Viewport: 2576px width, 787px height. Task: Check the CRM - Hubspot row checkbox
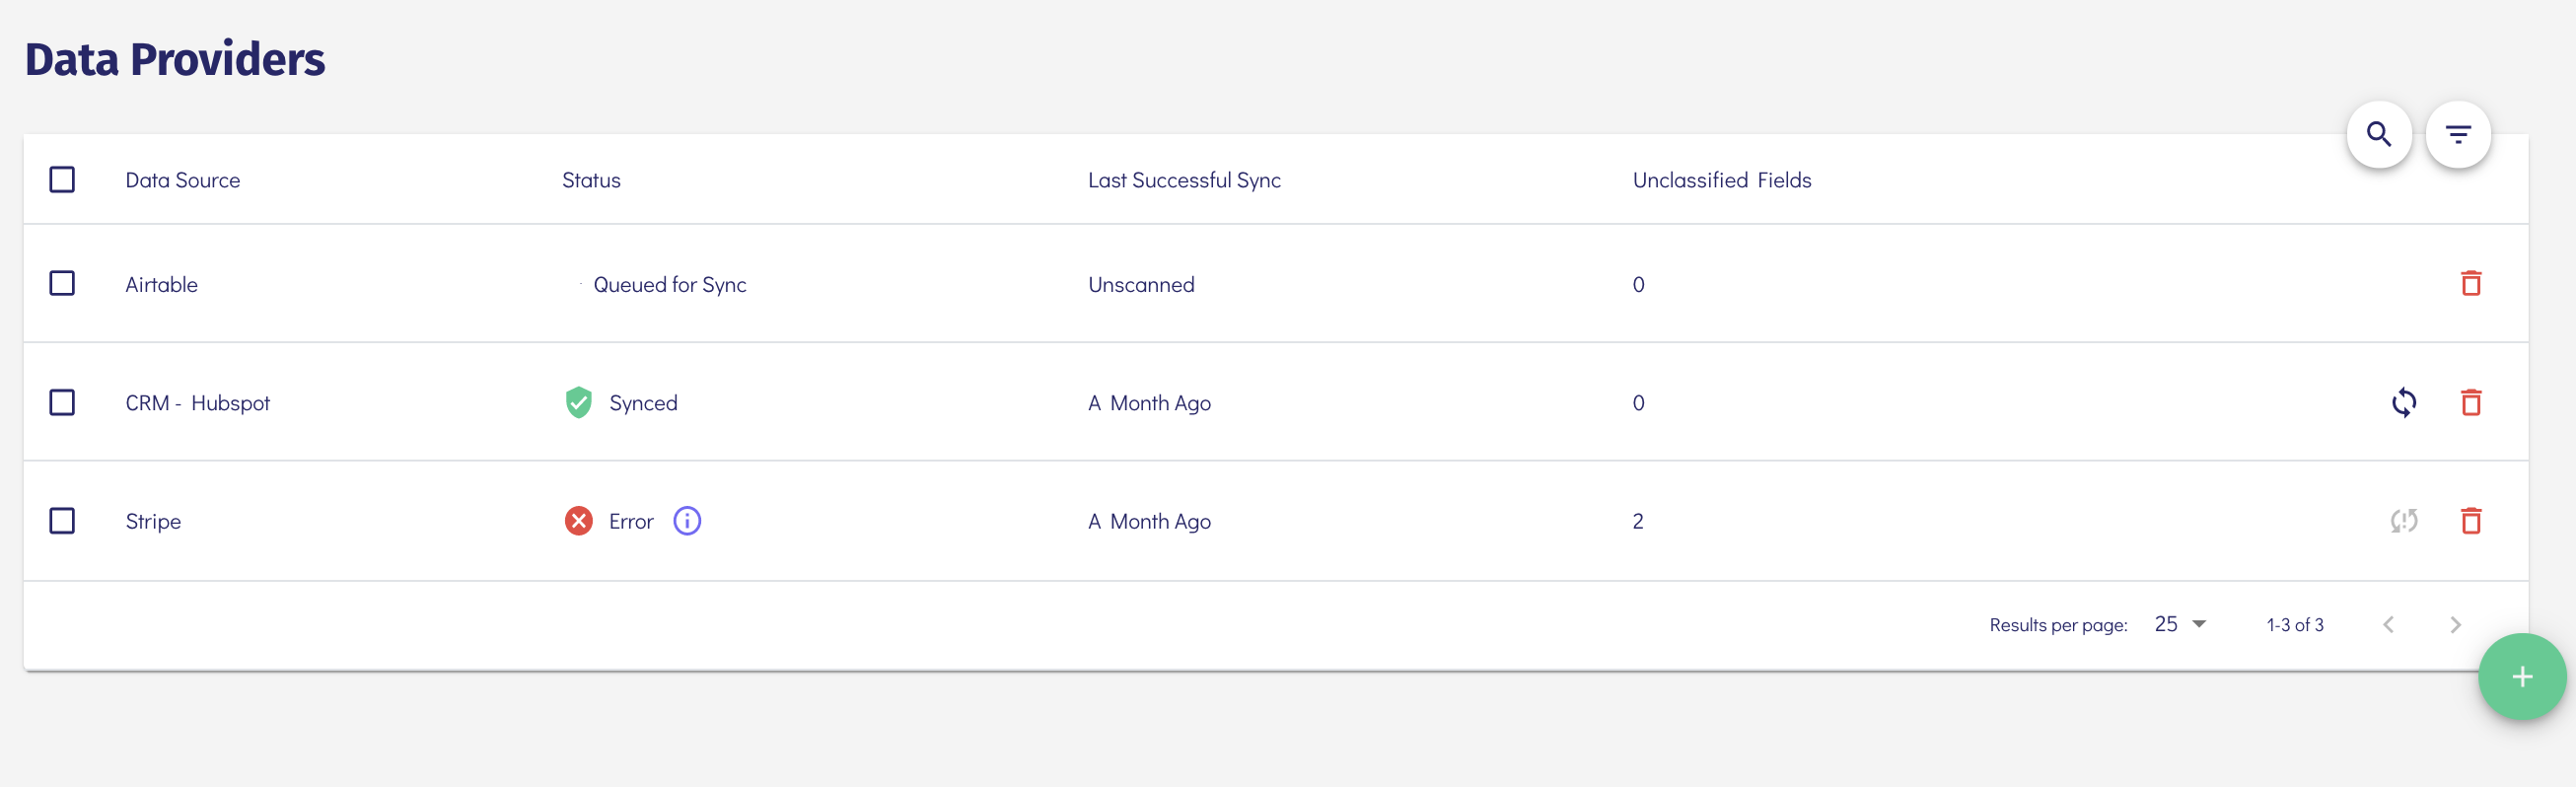(62, 403)
